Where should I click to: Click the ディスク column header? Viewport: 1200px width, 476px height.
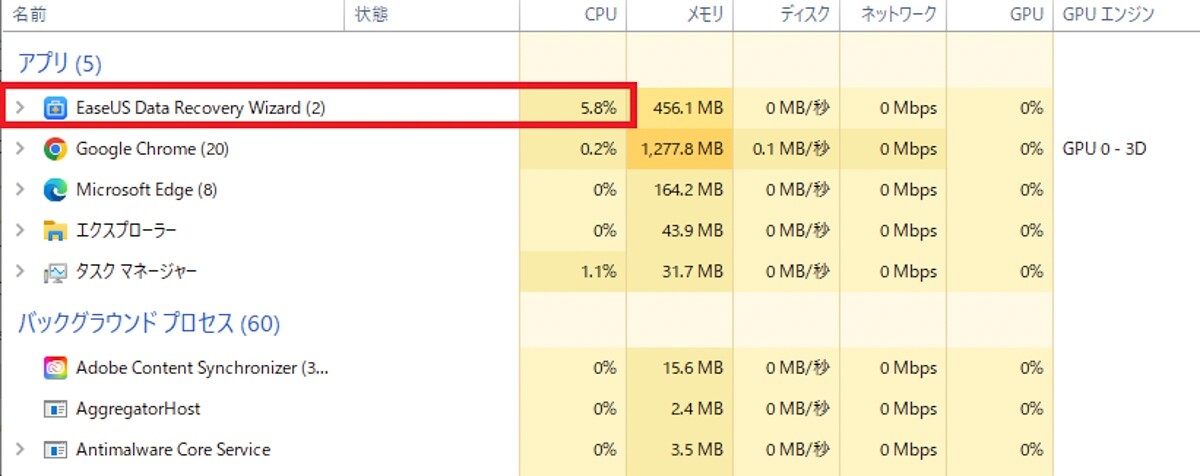(805, 15)
